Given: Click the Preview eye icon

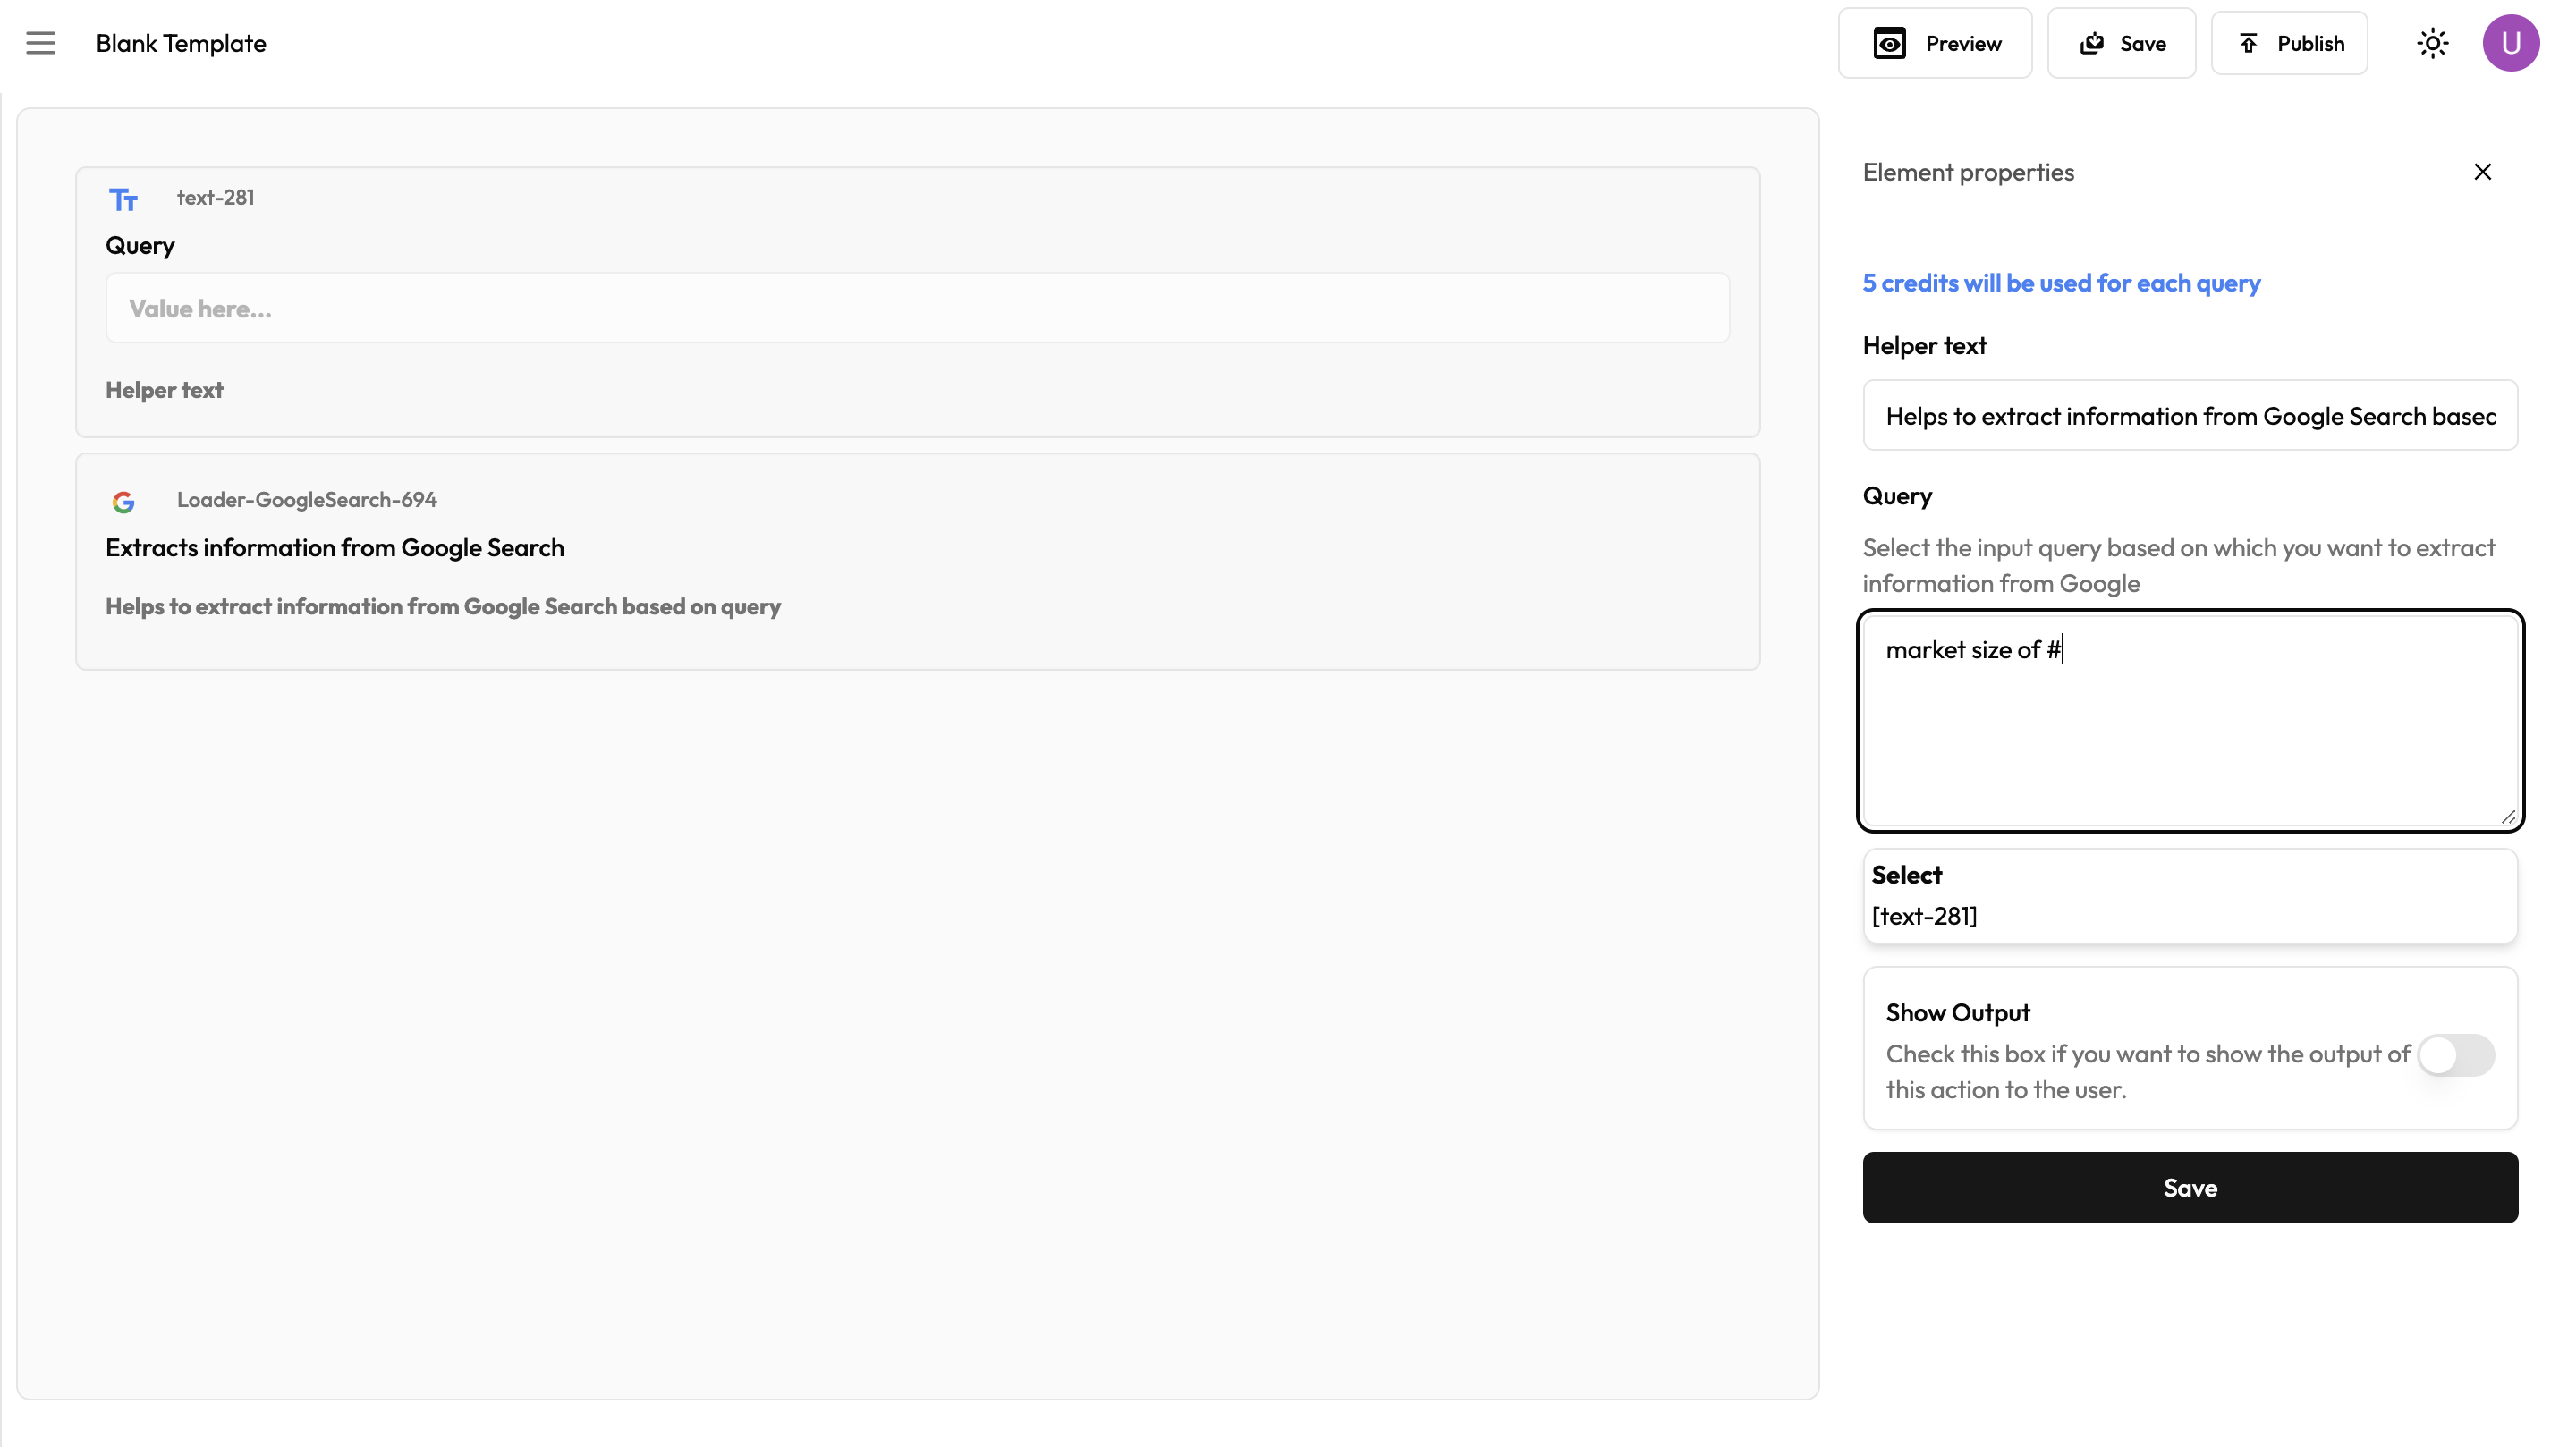Looking at the screenshot, I should pos(1889,43).
